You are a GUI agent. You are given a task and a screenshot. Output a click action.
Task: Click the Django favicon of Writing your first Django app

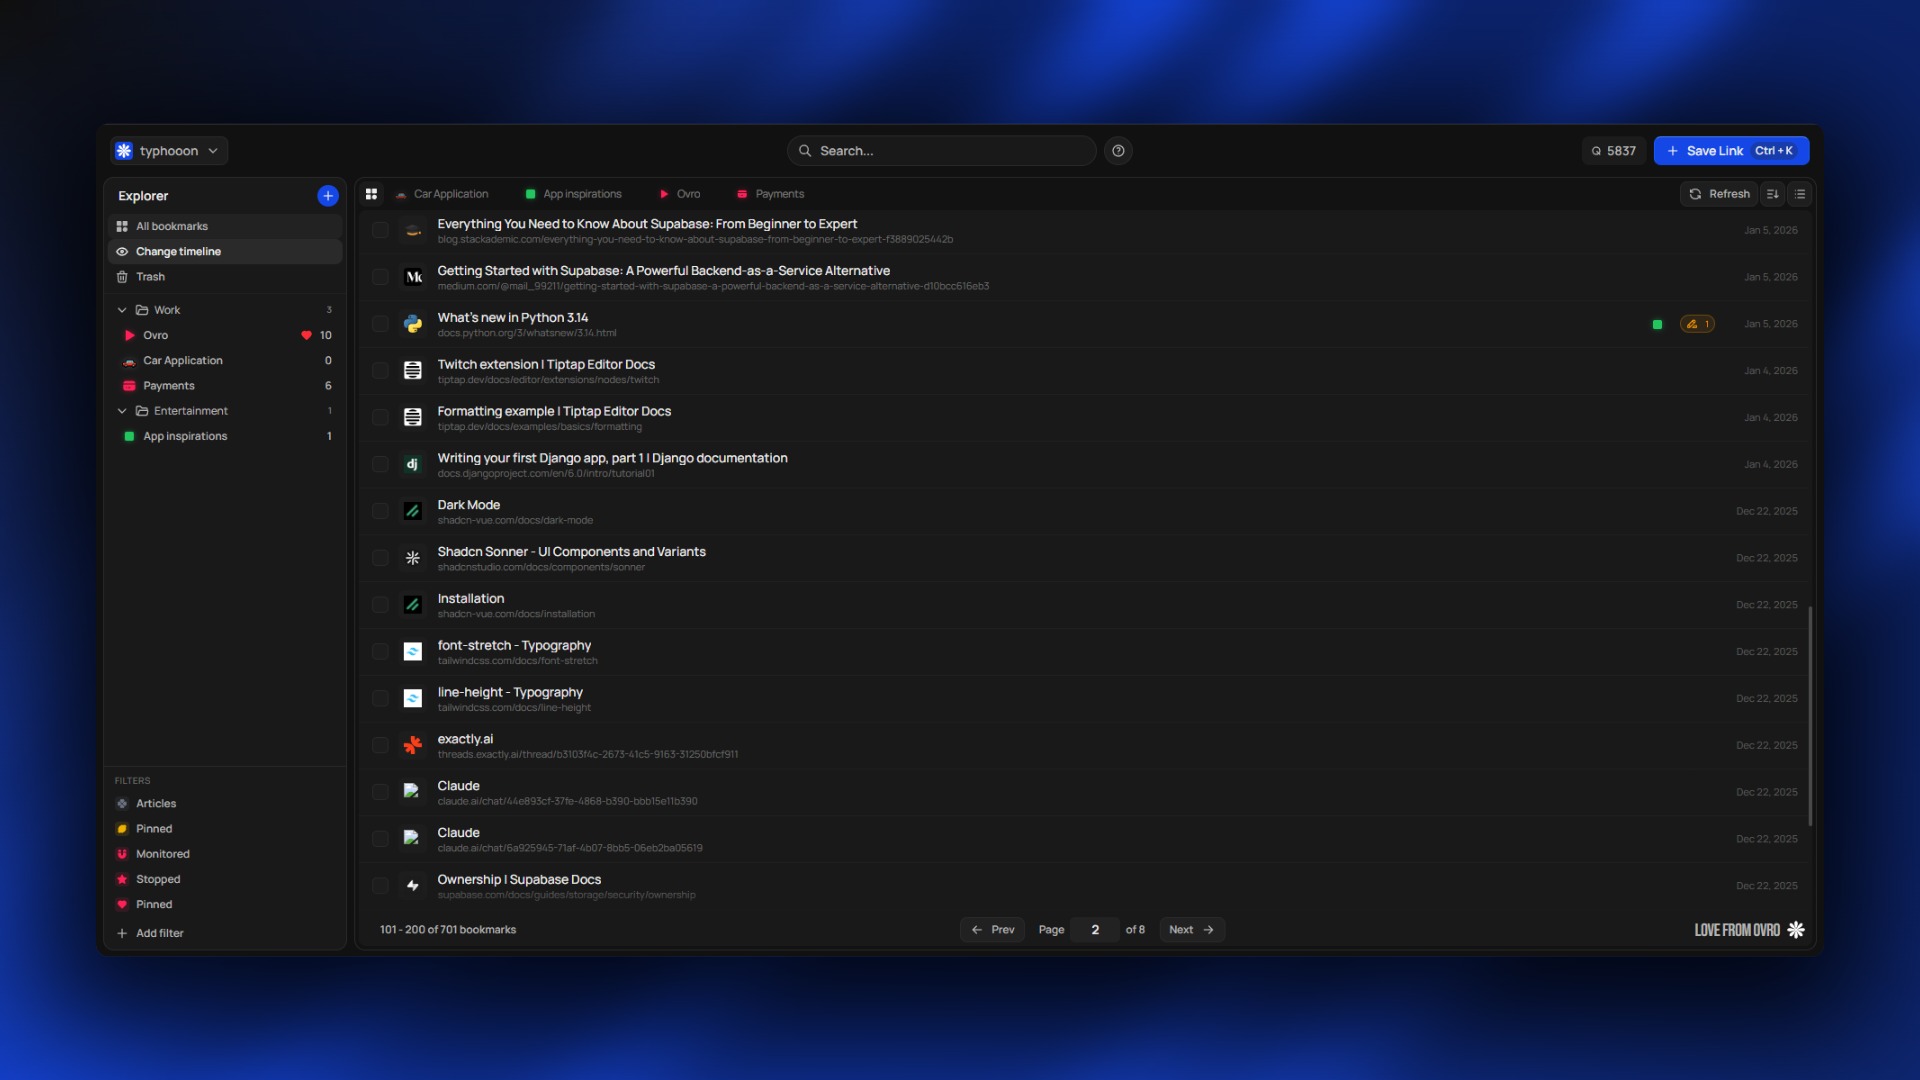(x=412, y=464)
